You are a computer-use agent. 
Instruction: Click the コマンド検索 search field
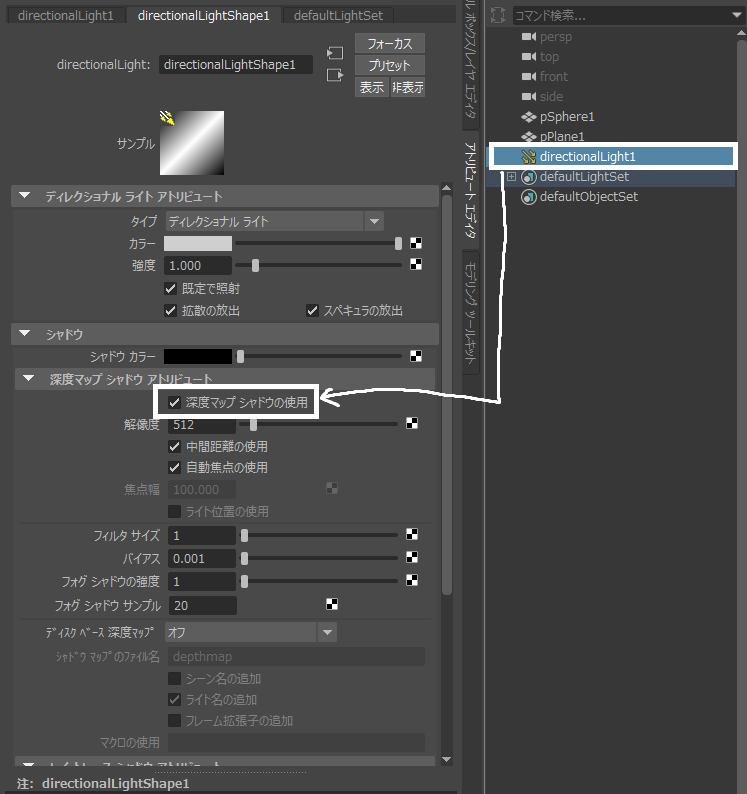coord(621,16)
